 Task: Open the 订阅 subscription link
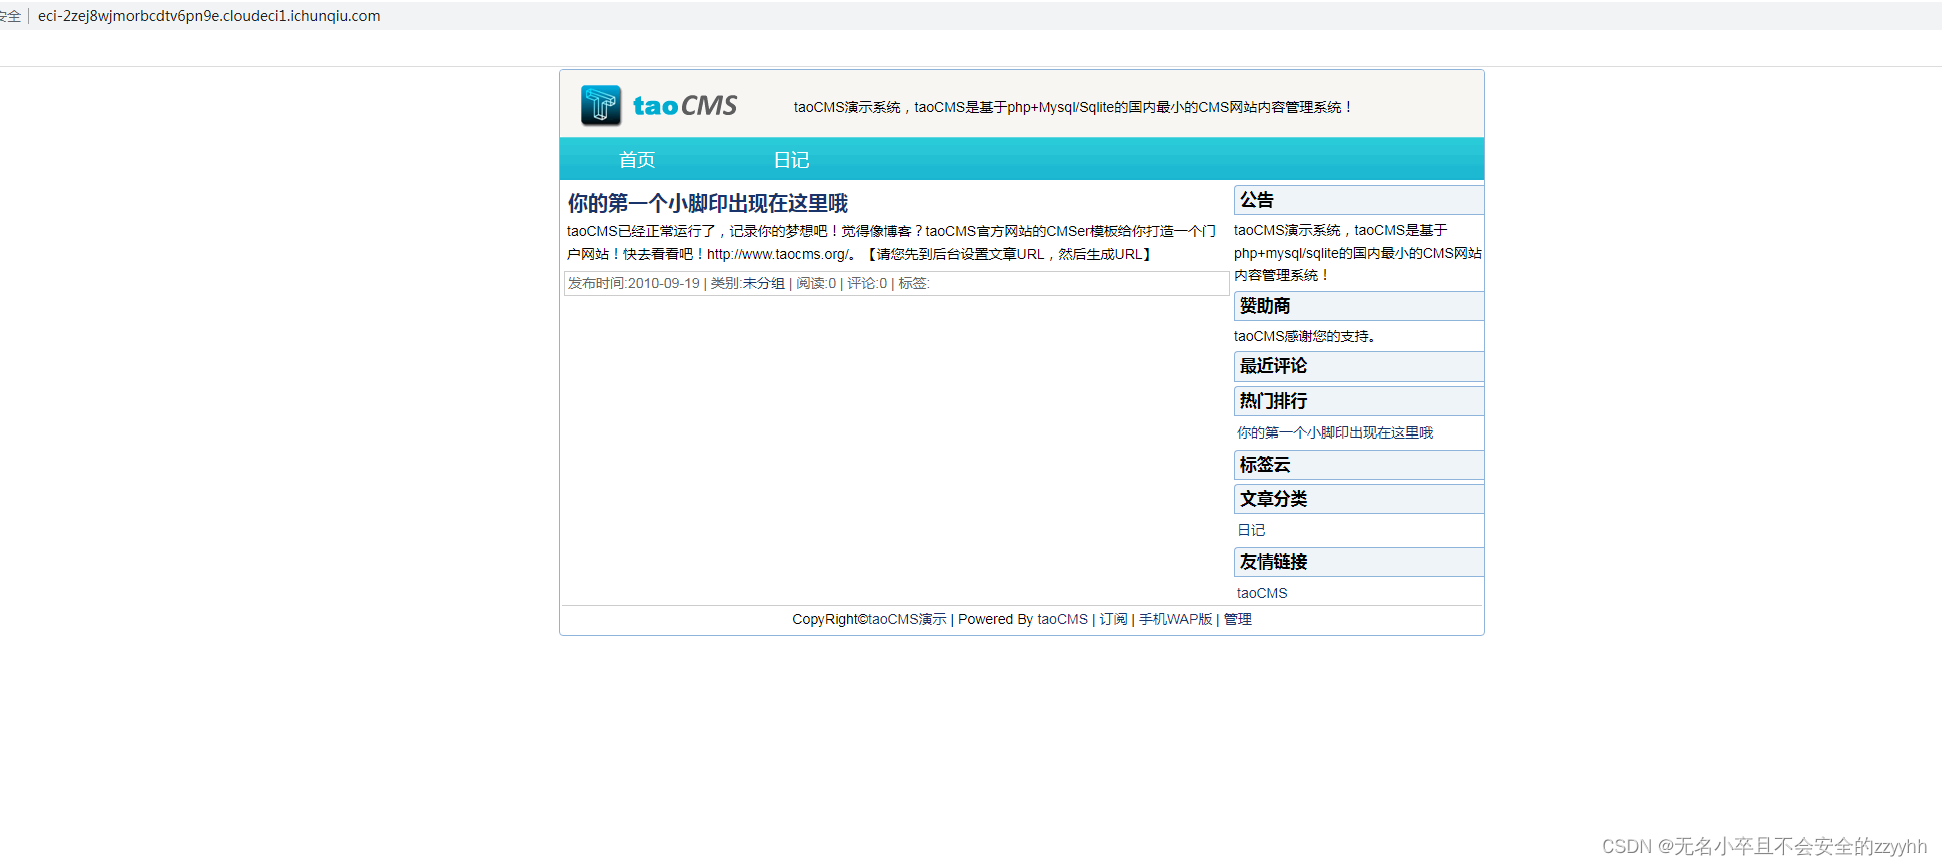tap(1113, 620)
